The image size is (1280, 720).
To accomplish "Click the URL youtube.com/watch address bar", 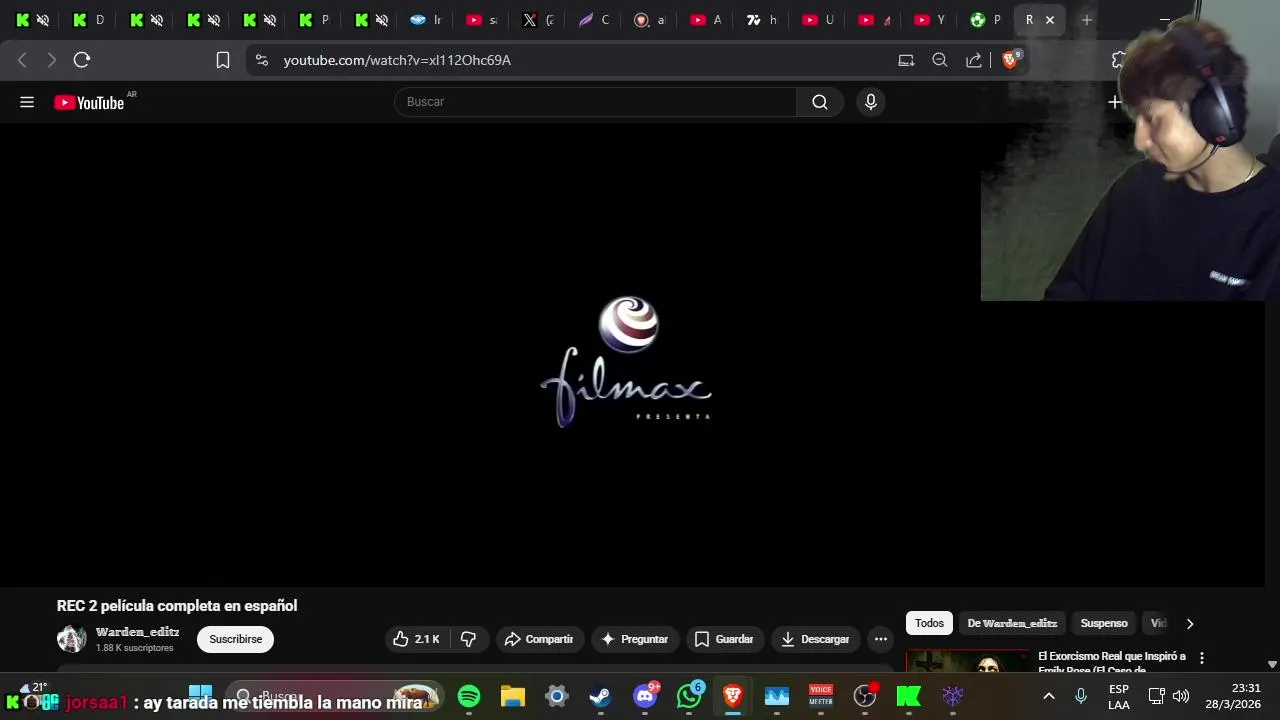I will pyautogui.click(x=397, y=60).
